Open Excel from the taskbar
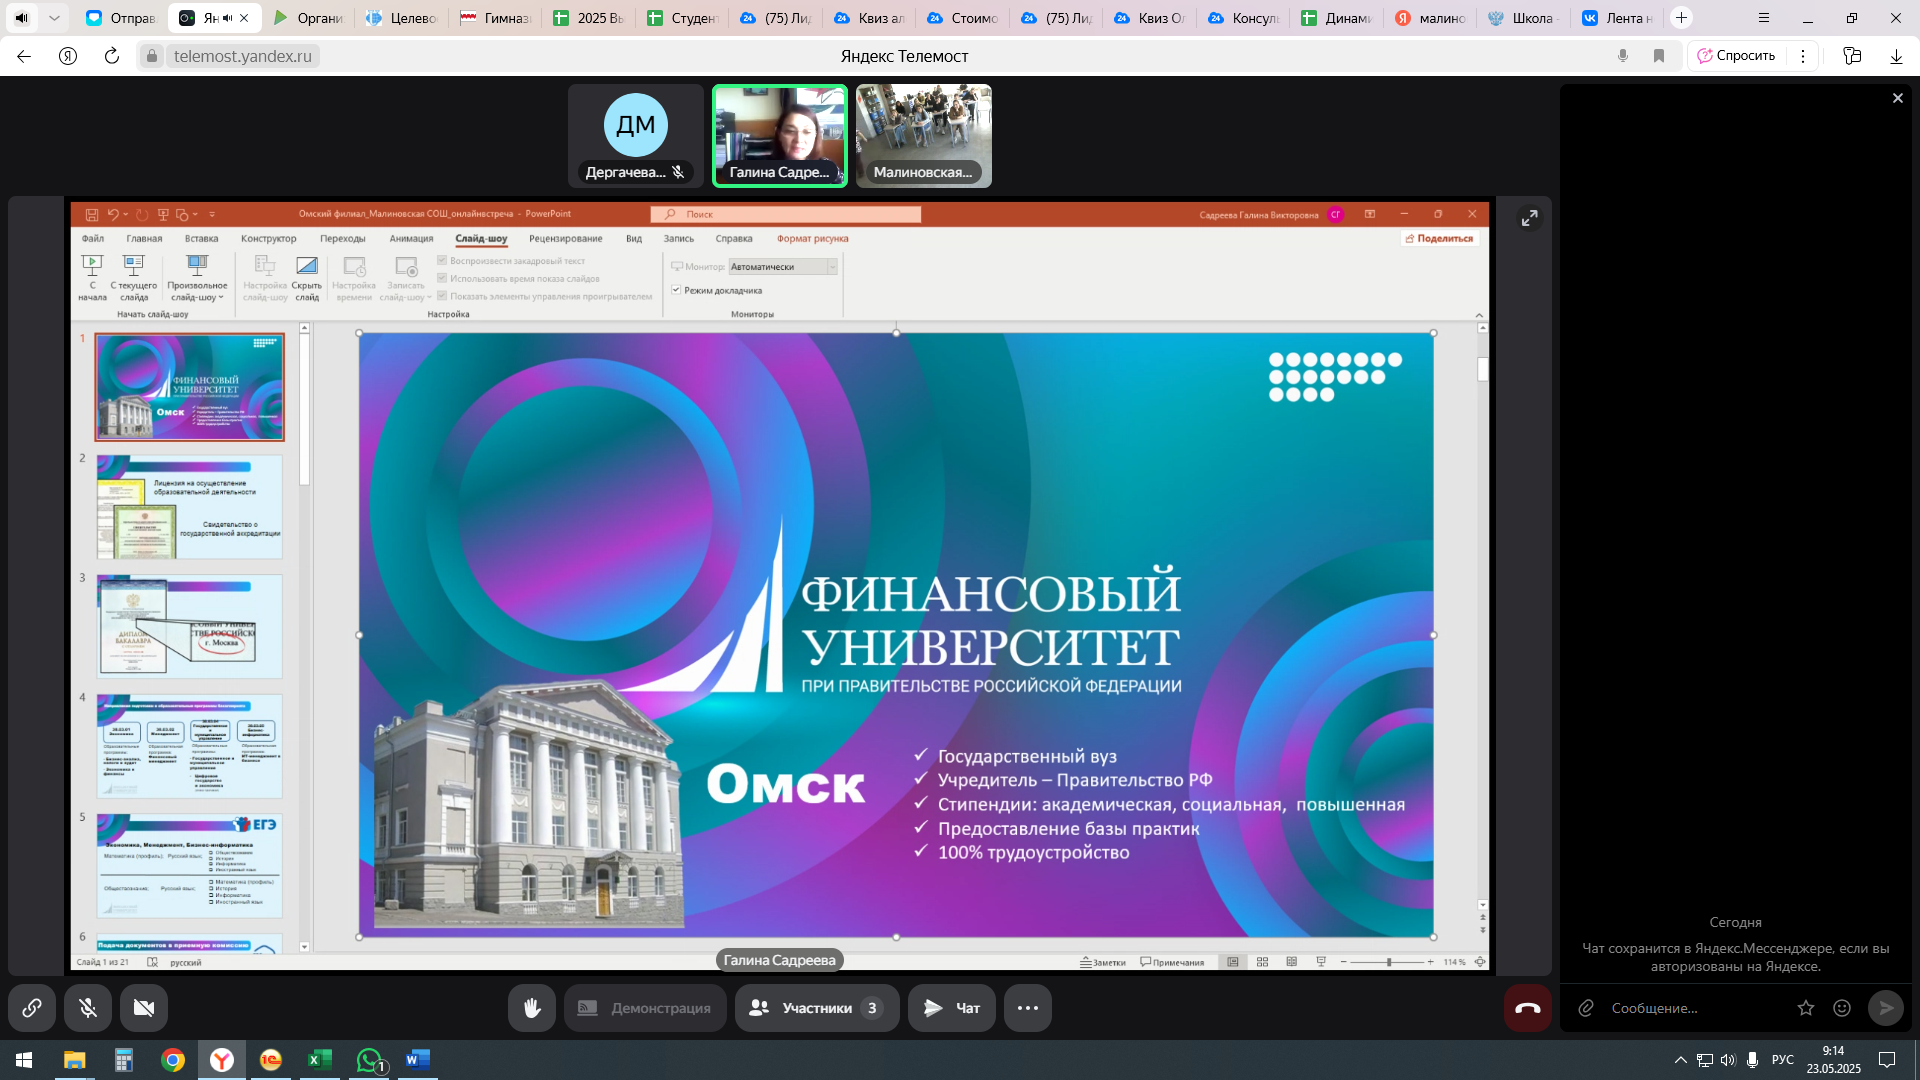Image resolution: width=1920 pixels, height=1080 pixels. click(x=320, y=1060)
